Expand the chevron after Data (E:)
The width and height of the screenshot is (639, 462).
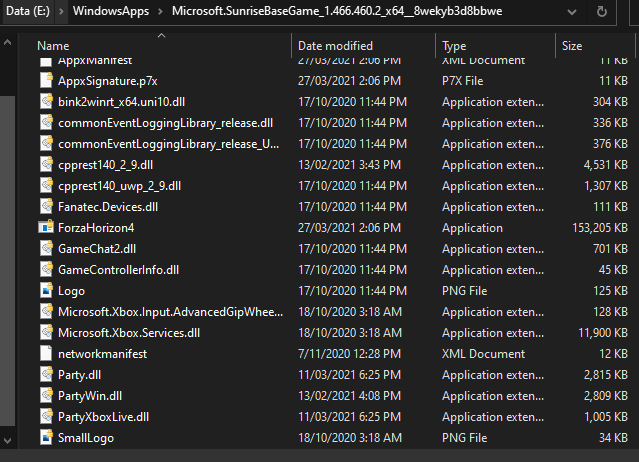(x=61, y=11)
